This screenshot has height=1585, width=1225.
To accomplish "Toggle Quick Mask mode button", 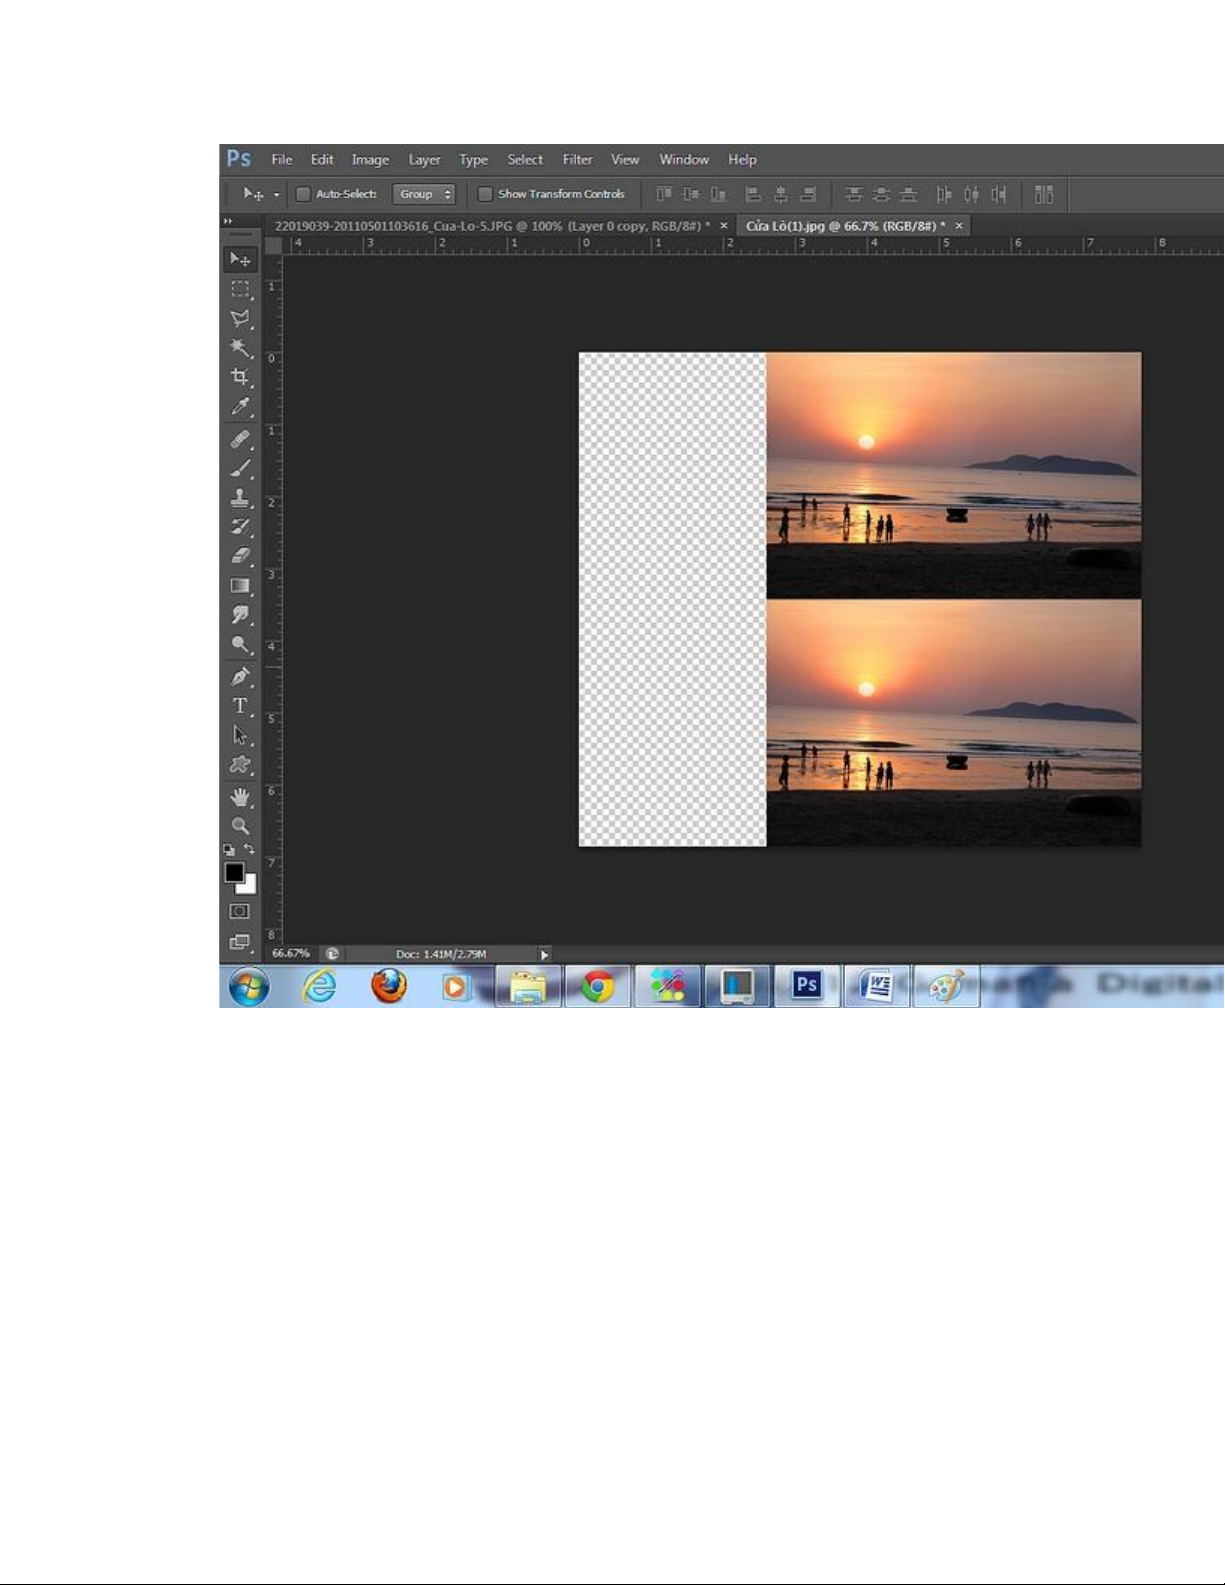I will pyautogui.click(x=240, y=912).
